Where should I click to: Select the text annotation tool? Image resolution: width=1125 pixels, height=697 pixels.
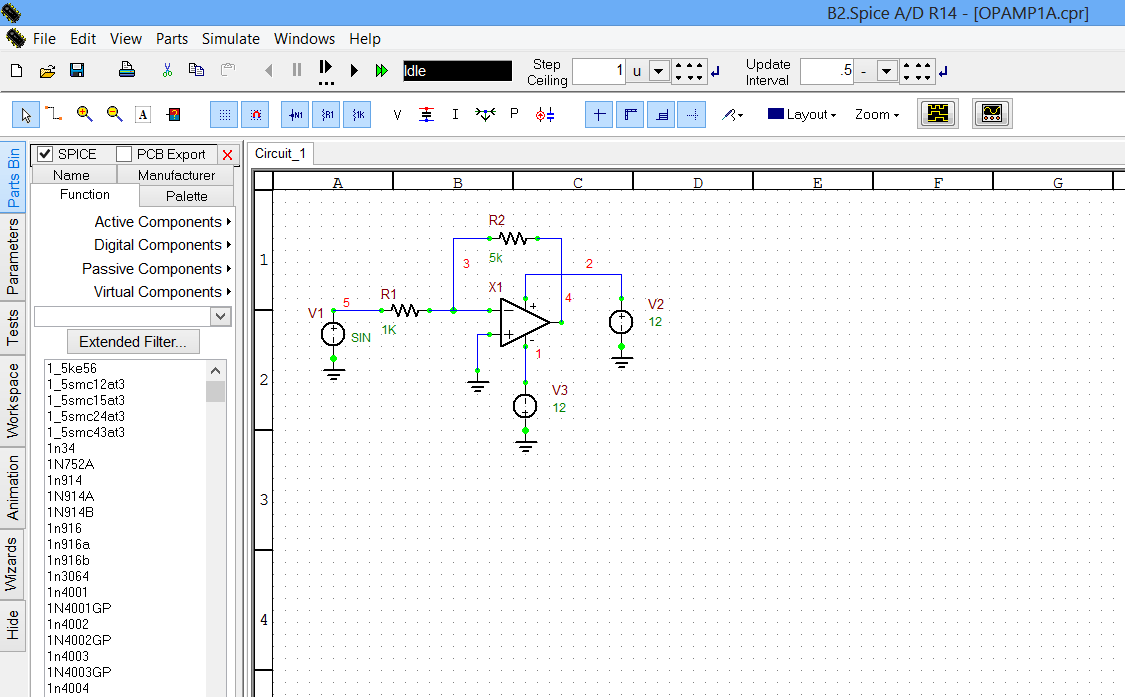pos(143,115)
